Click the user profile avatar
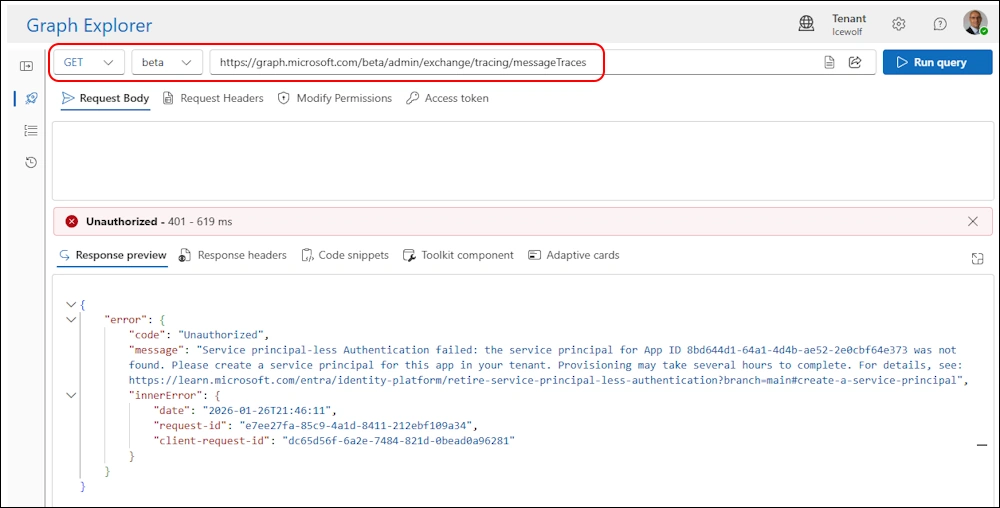The height and width of the screenshot is (508, 1000). (974, 23)
